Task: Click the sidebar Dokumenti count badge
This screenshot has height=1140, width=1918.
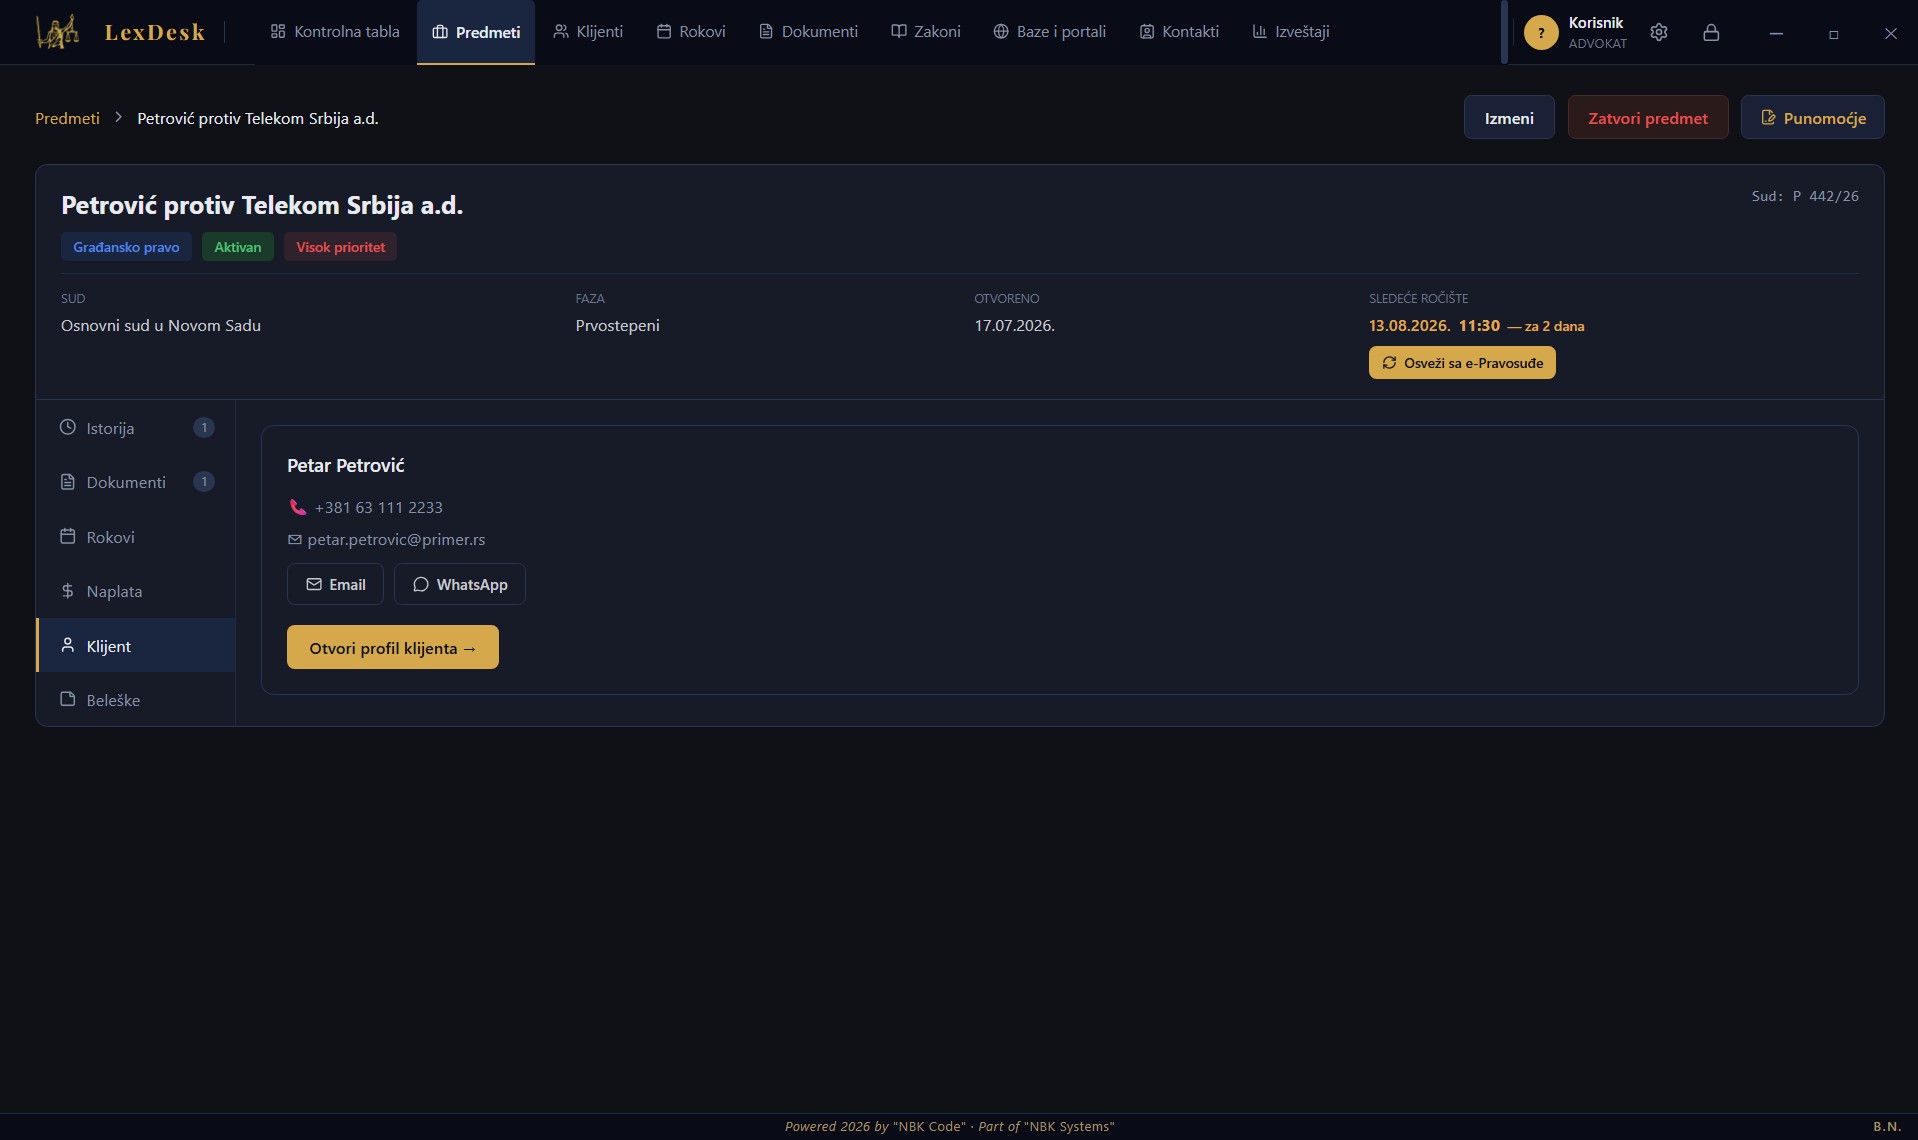Action: tap(204, 482)
